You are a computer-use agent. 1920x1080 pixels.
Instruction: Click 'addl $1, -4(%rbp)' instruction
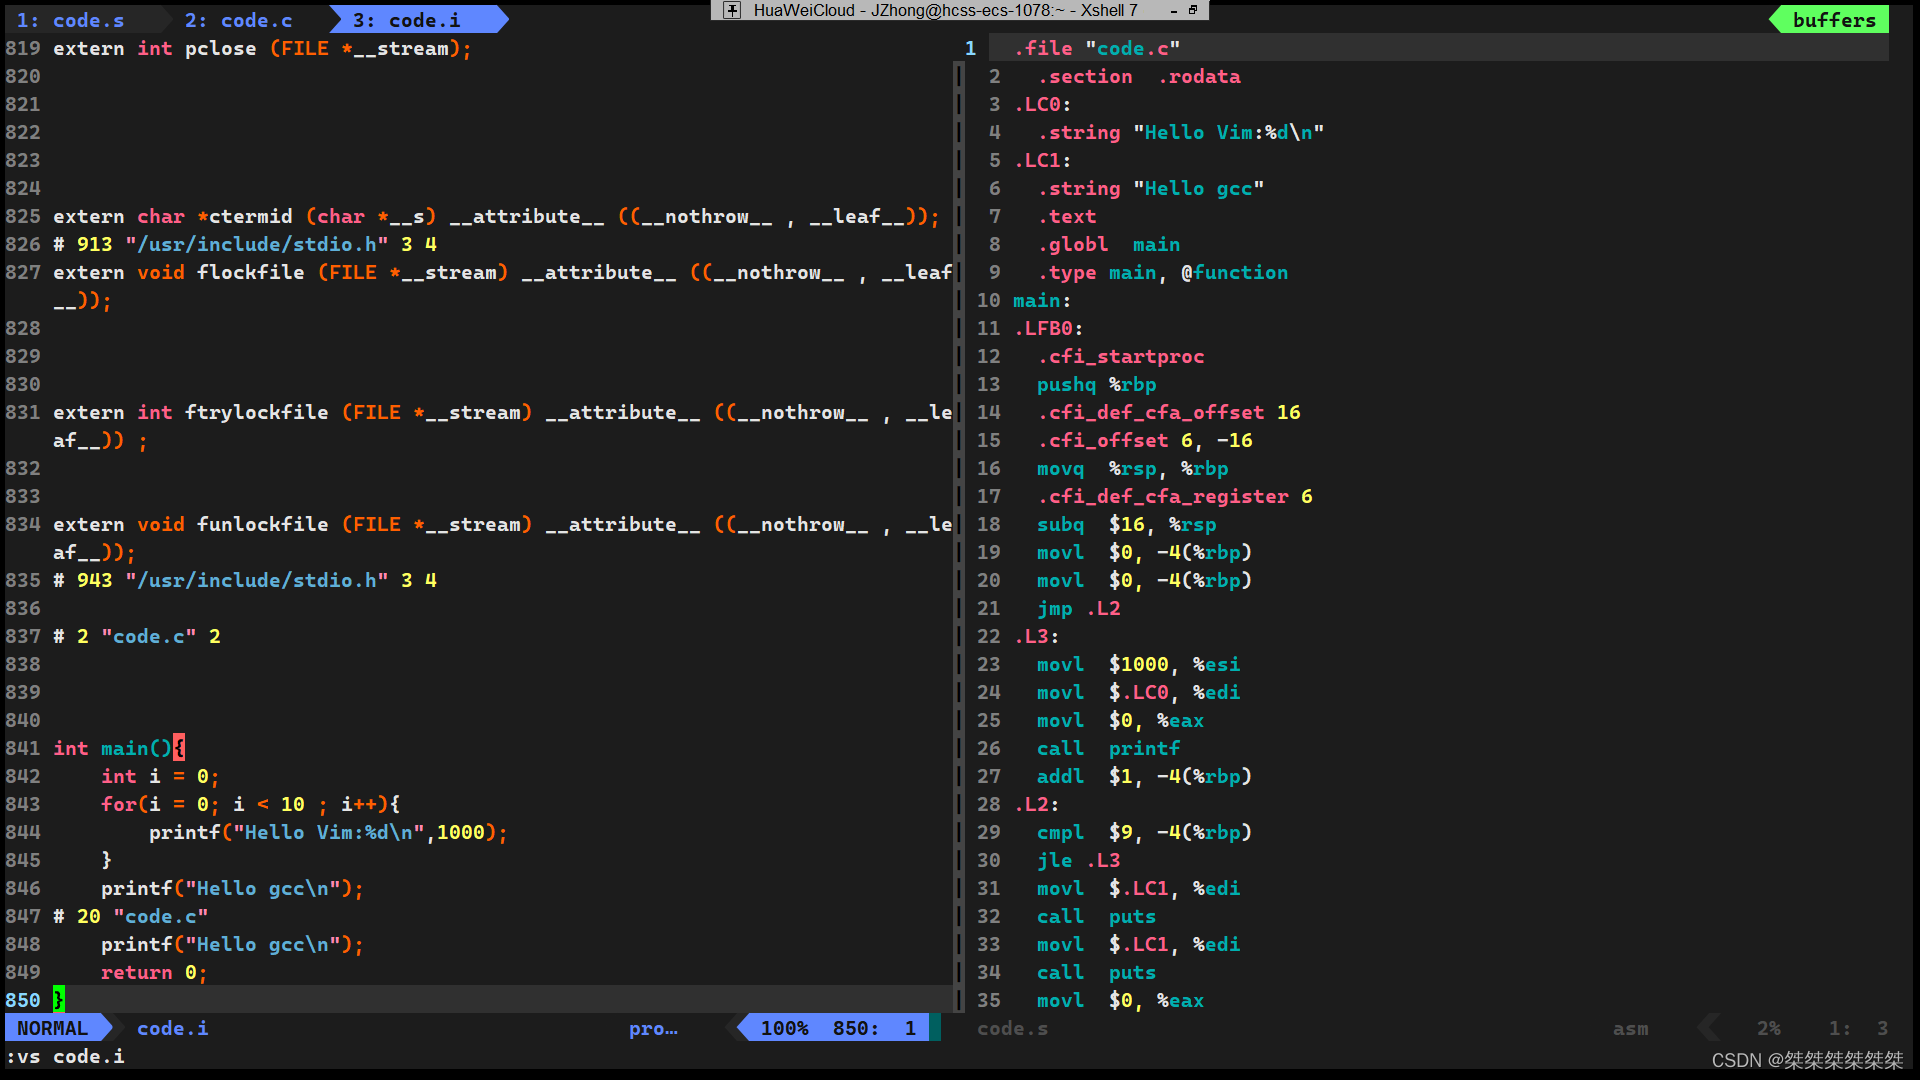(1145, 776)
